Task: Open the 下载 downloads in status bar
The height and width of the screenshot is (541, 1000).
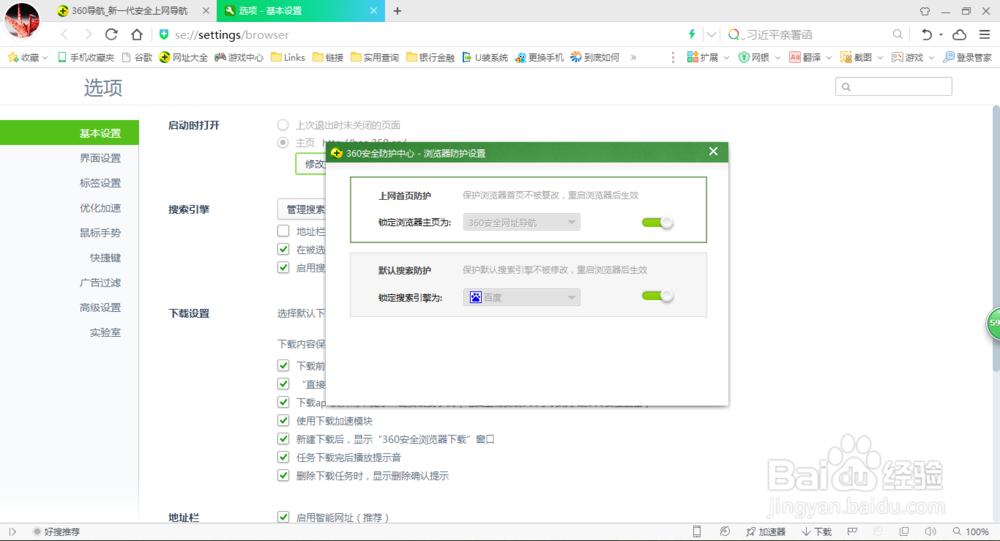Action: pos(817,531)
